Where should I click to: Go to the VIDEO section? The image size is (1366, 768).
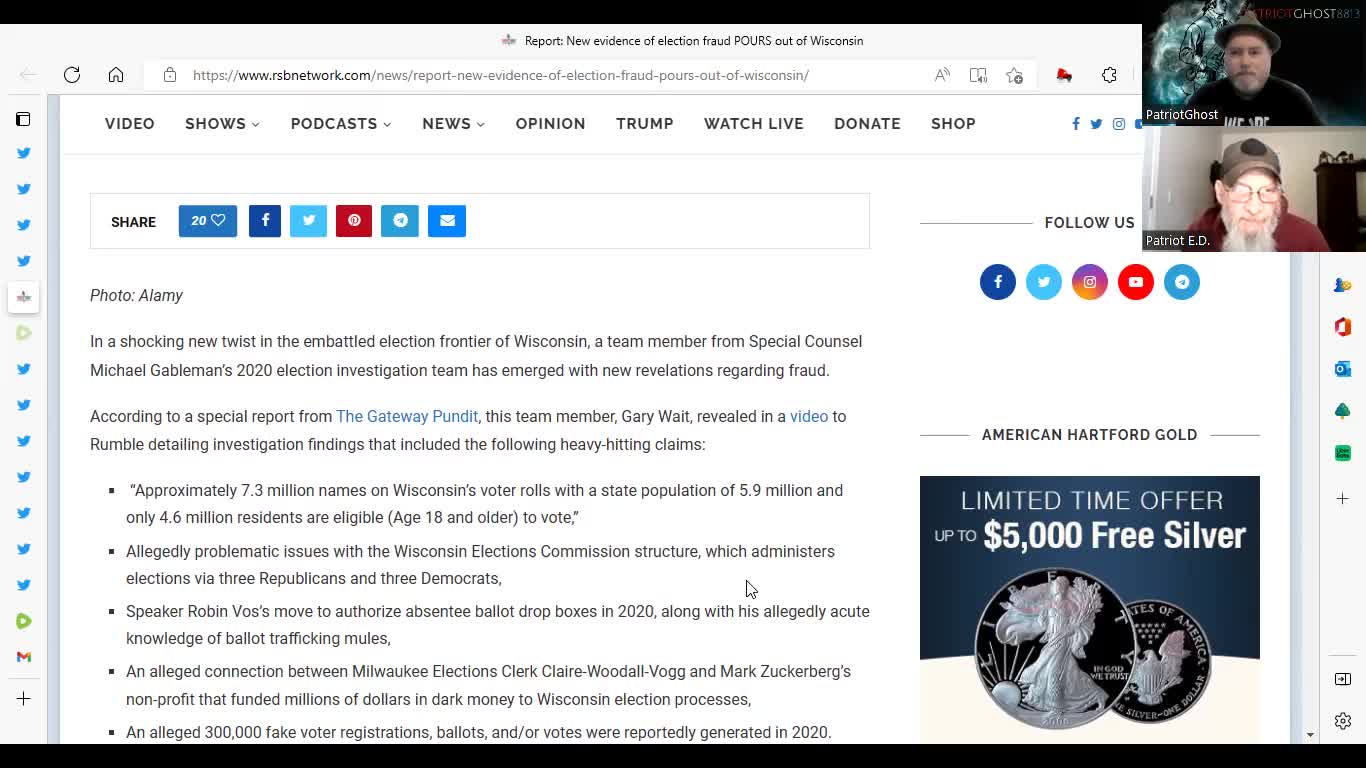click(x=130, y=124)
